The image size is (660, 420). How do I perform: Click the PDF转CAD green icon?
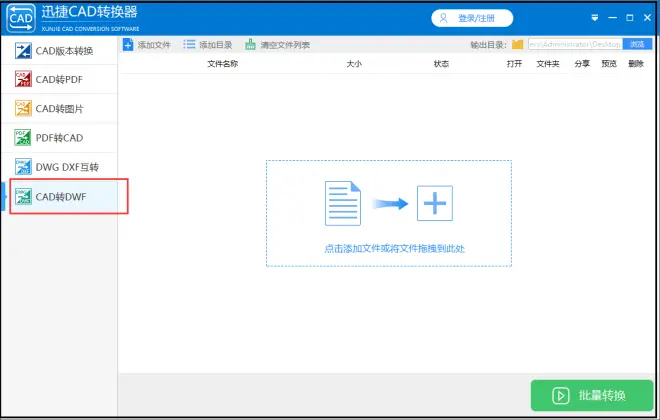[23, 138]
